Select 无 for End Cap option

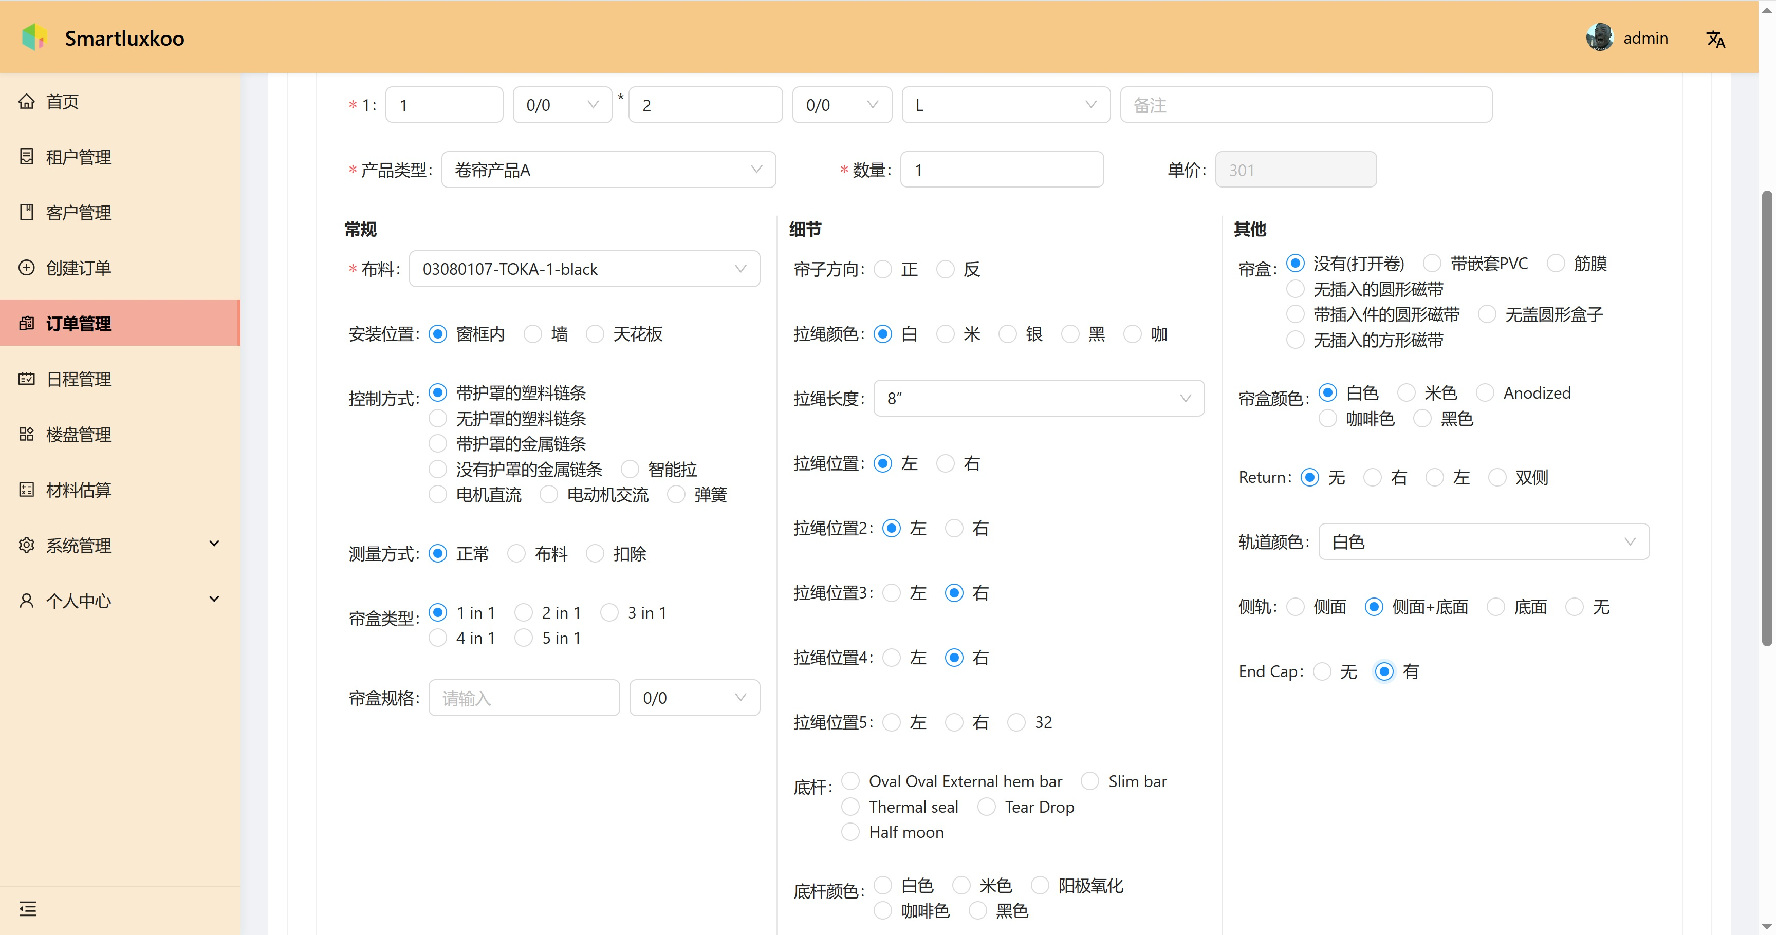1323,672
